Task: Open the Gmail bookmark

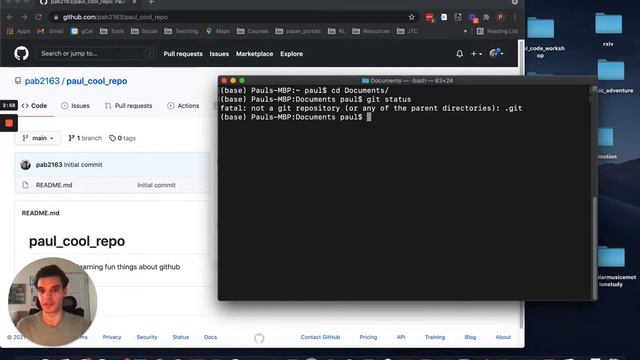Action: pyautogui.click(x=50, y=31)
